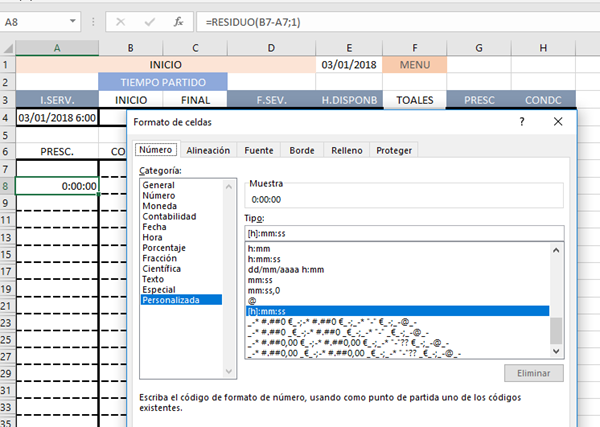Click the Tipo format code input field
Viewport: 600px width, 427px height.
pos(403,234)
